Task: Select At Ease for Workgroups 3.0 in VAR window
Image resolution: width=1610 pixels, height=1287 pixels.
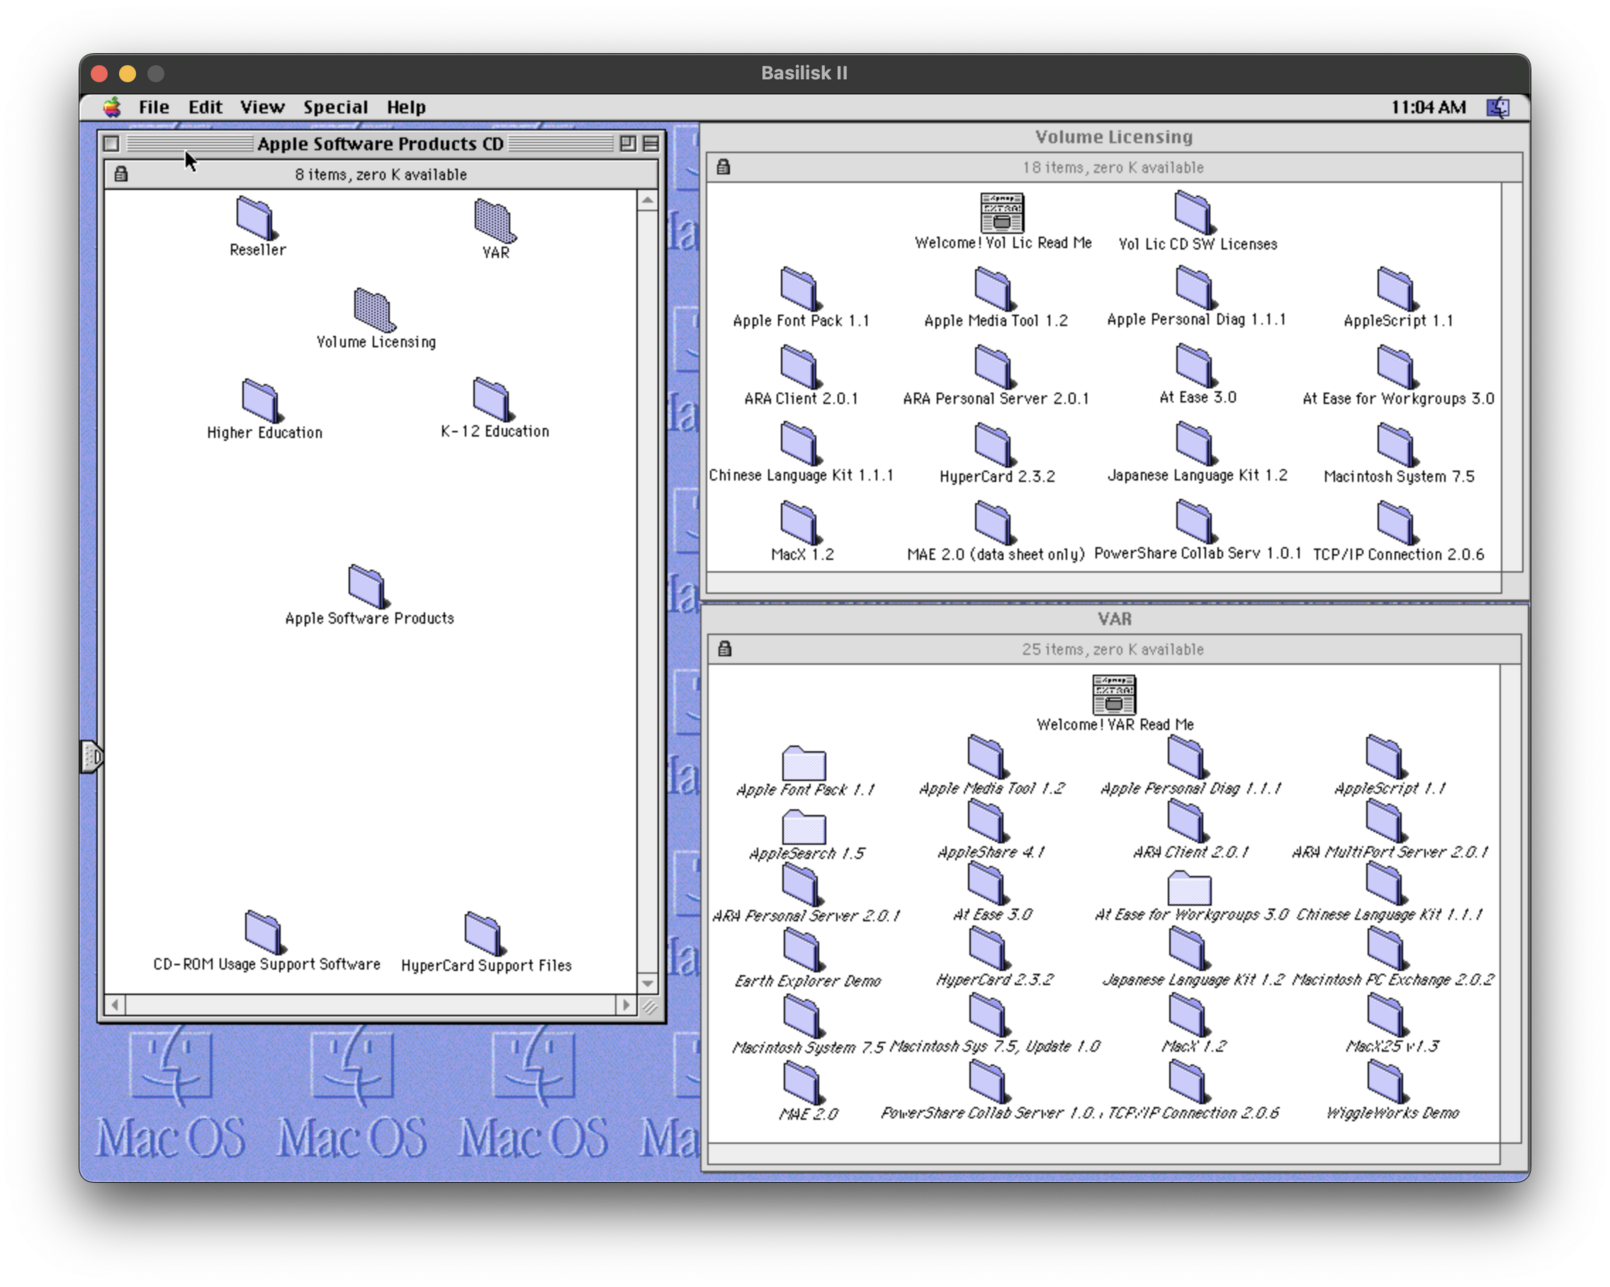Action: point(1189,888)
